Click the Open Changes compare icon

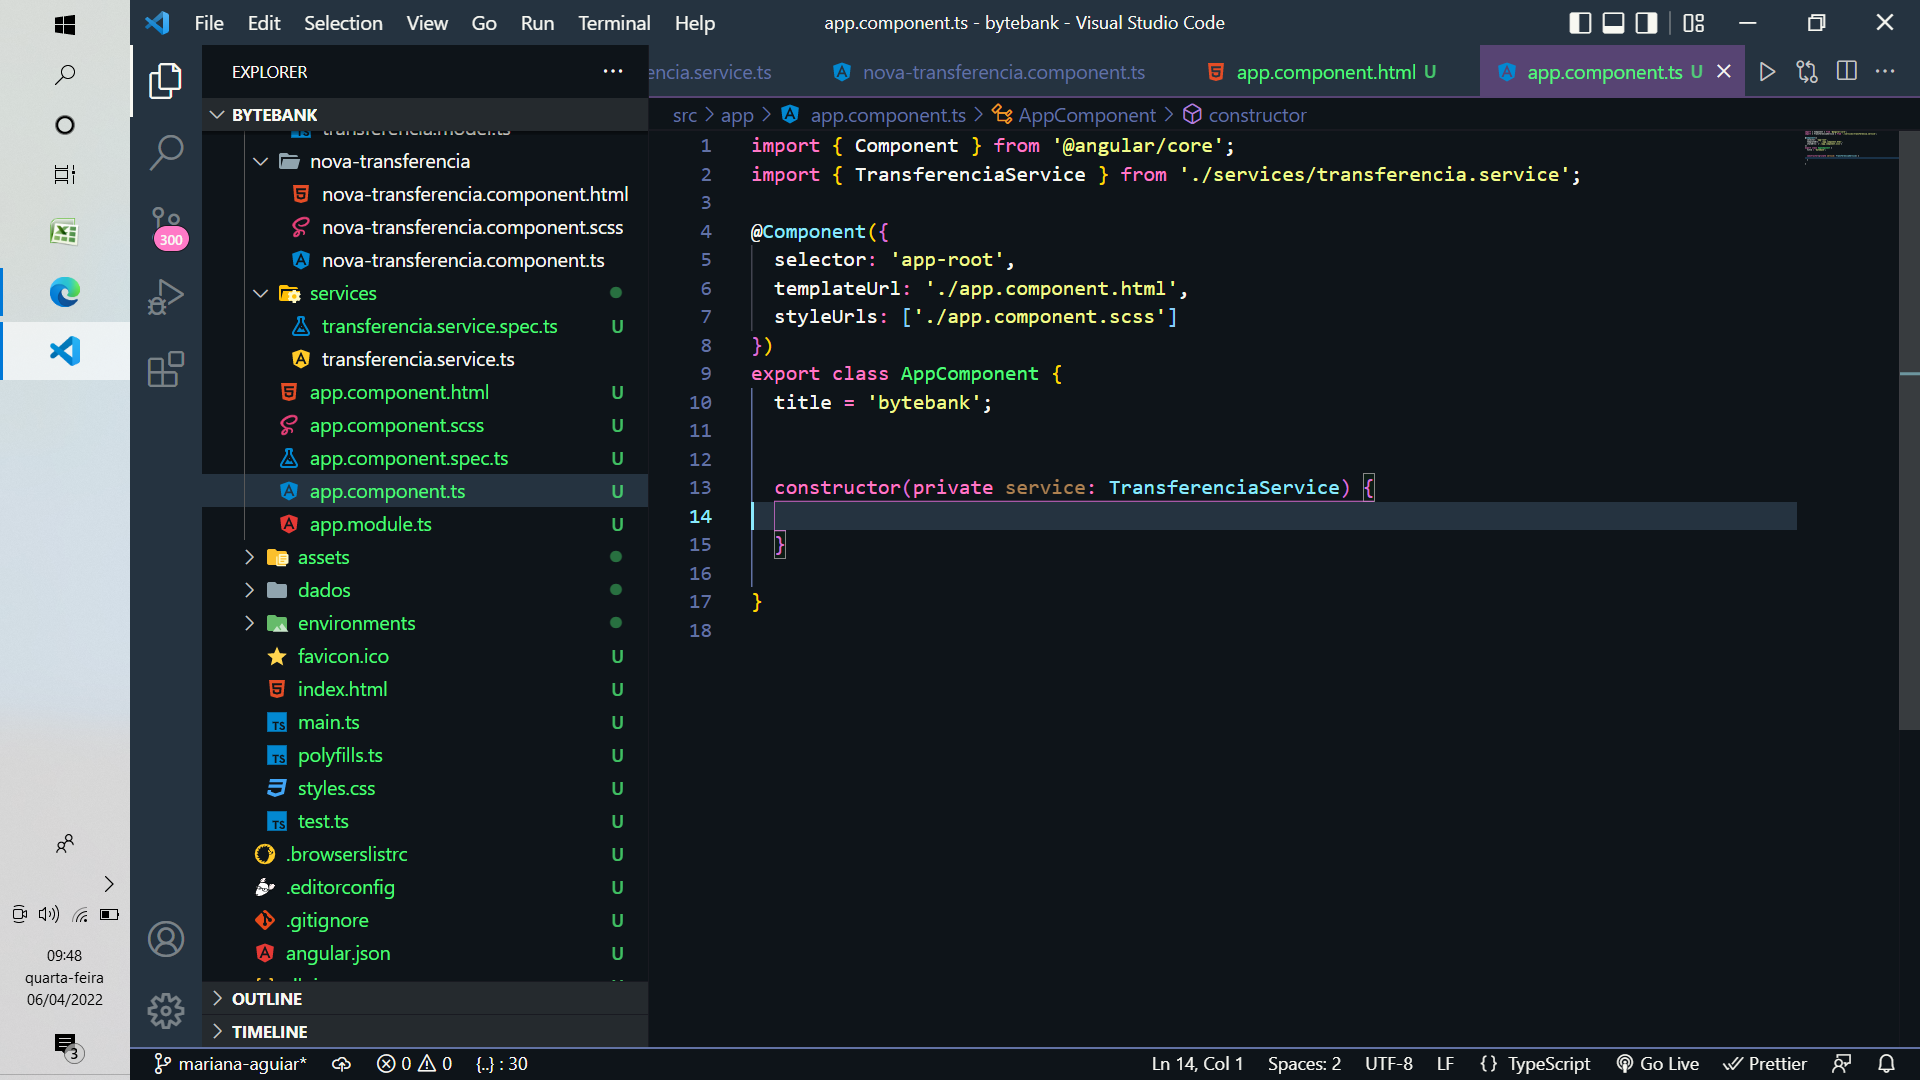pos(1807,72)
